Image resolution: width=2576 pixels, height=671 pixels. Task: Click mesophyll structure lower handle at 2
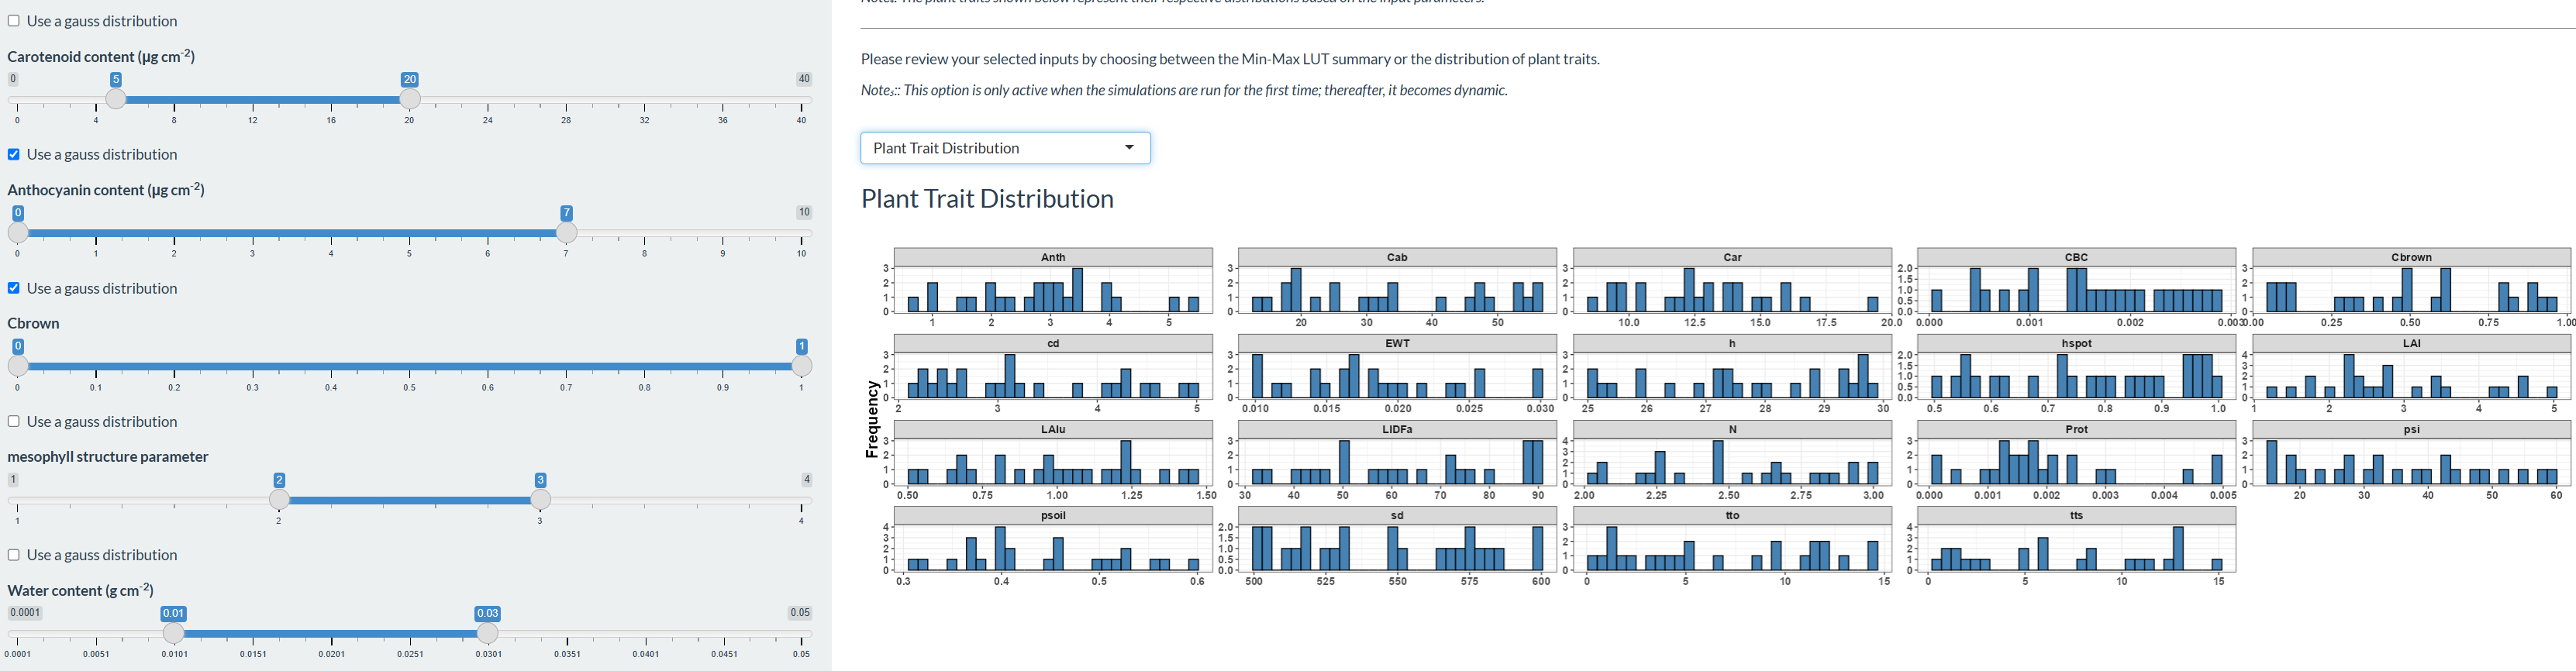(279, 499)
